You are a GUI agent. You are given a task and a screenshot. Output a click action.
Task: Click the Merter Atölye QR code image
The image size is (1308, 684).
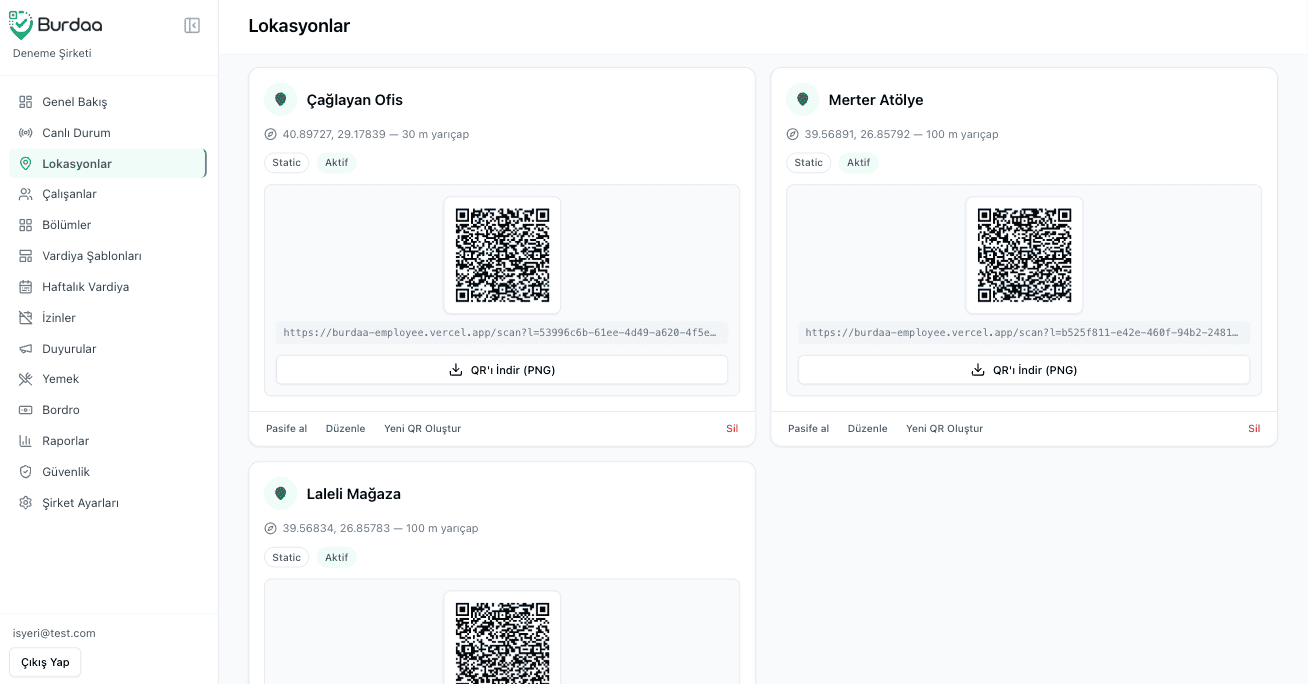(x=1024, y=255)
